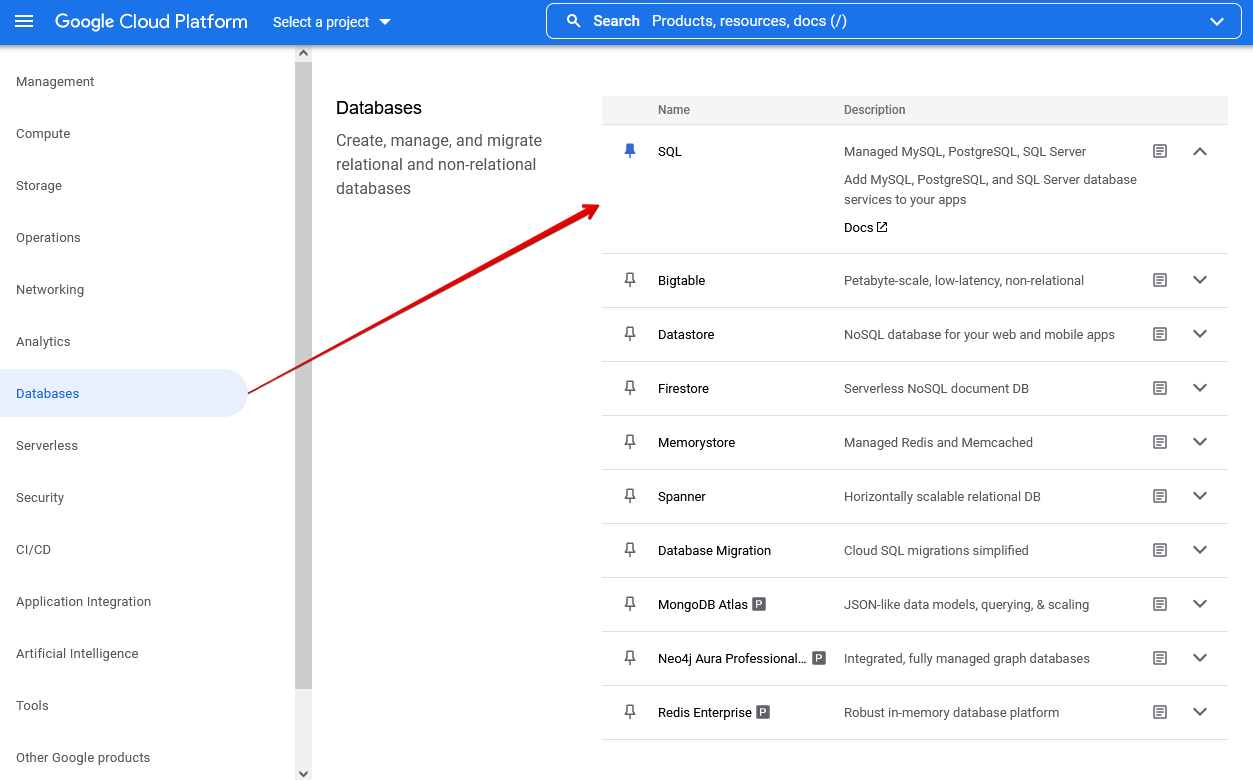Open the Firestore product link
The image size is (1253, 780).
683,389
